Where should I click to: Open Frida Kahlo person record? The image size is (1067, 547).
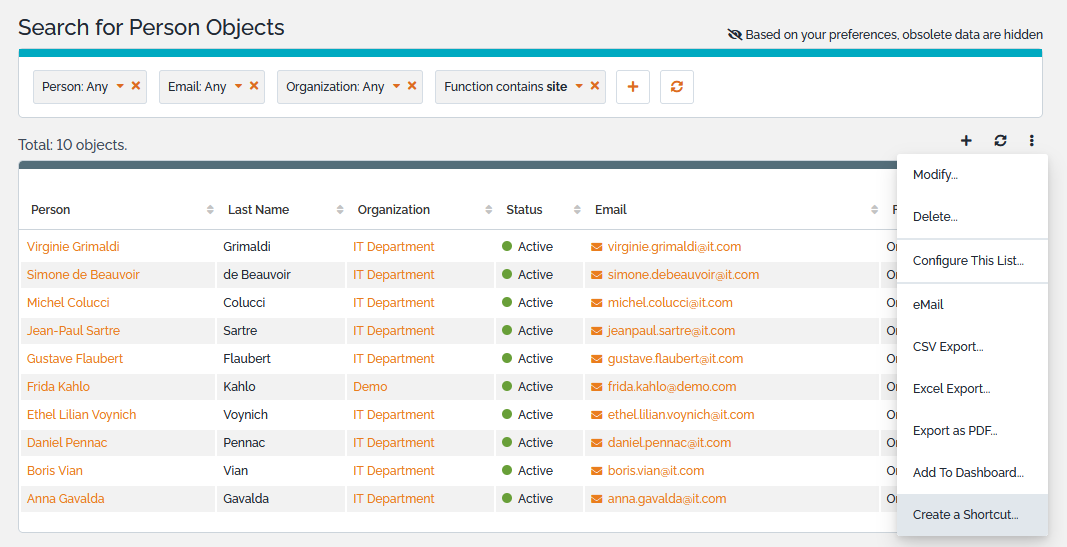[58, 387]
